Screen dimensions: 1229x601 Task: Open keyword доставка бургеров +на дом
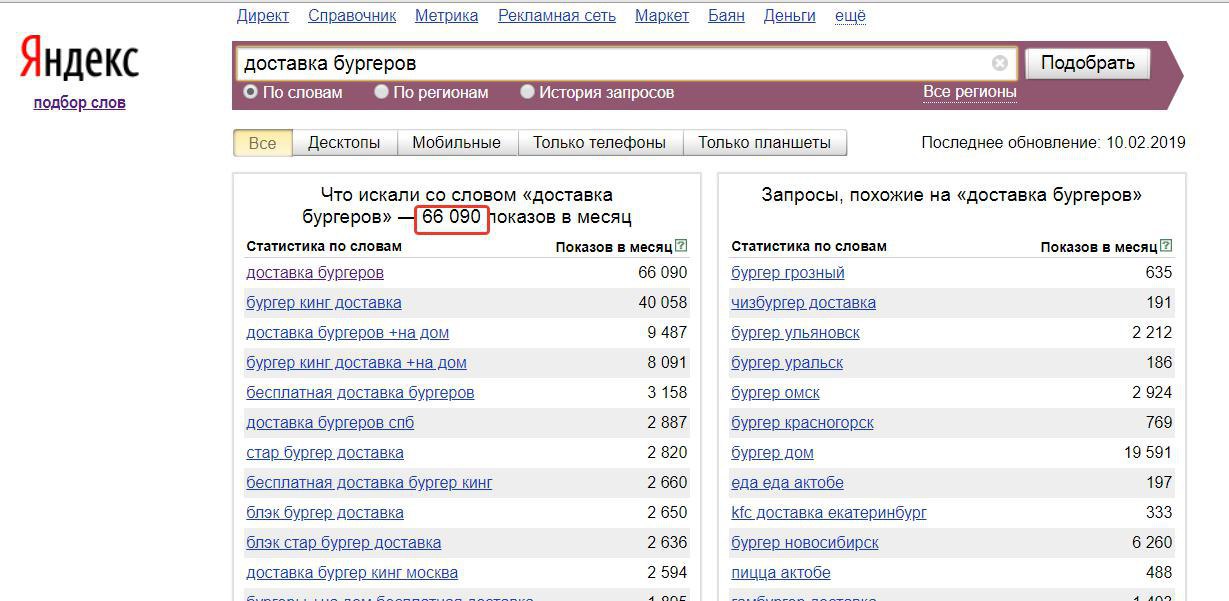(348, 332)
